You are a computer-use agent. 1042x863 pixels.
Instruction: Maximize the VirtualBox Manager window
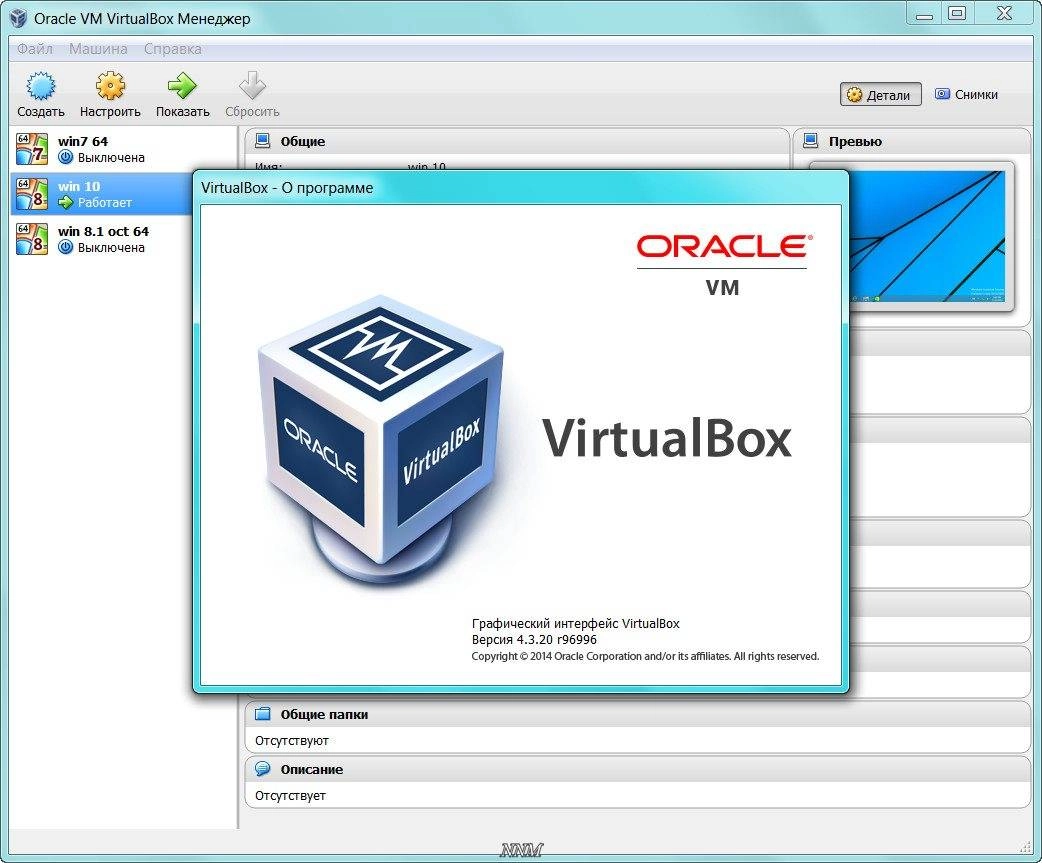point(957,14)
